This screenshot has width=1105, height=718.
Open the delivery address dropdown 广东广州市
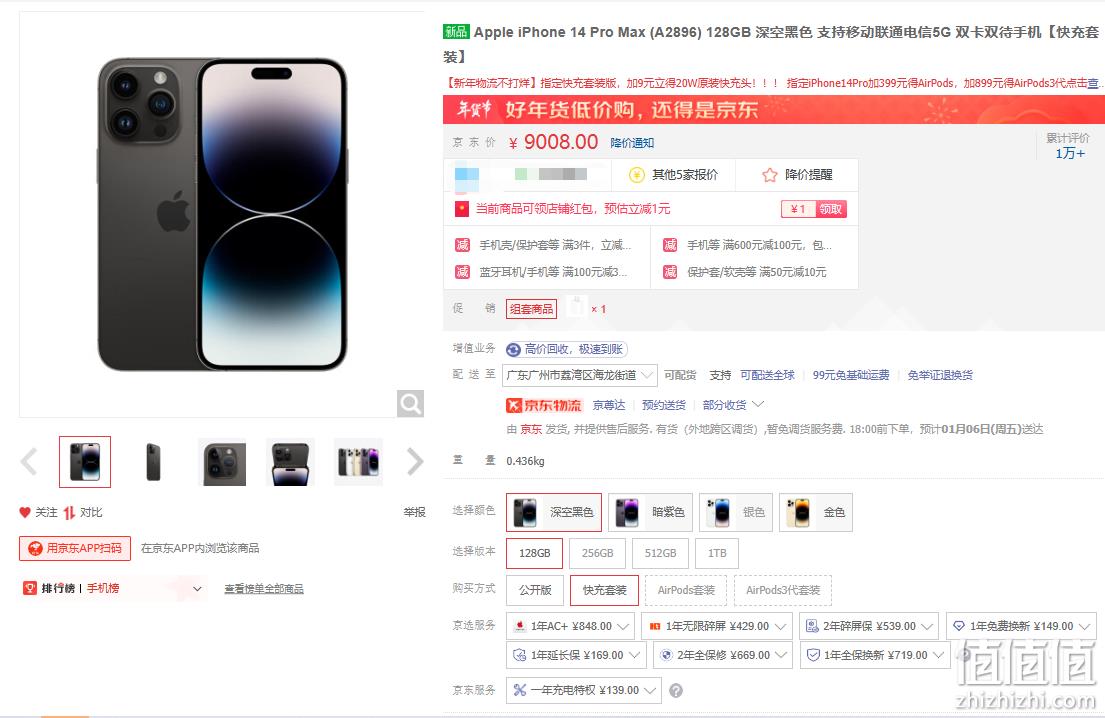click(579, 376)
